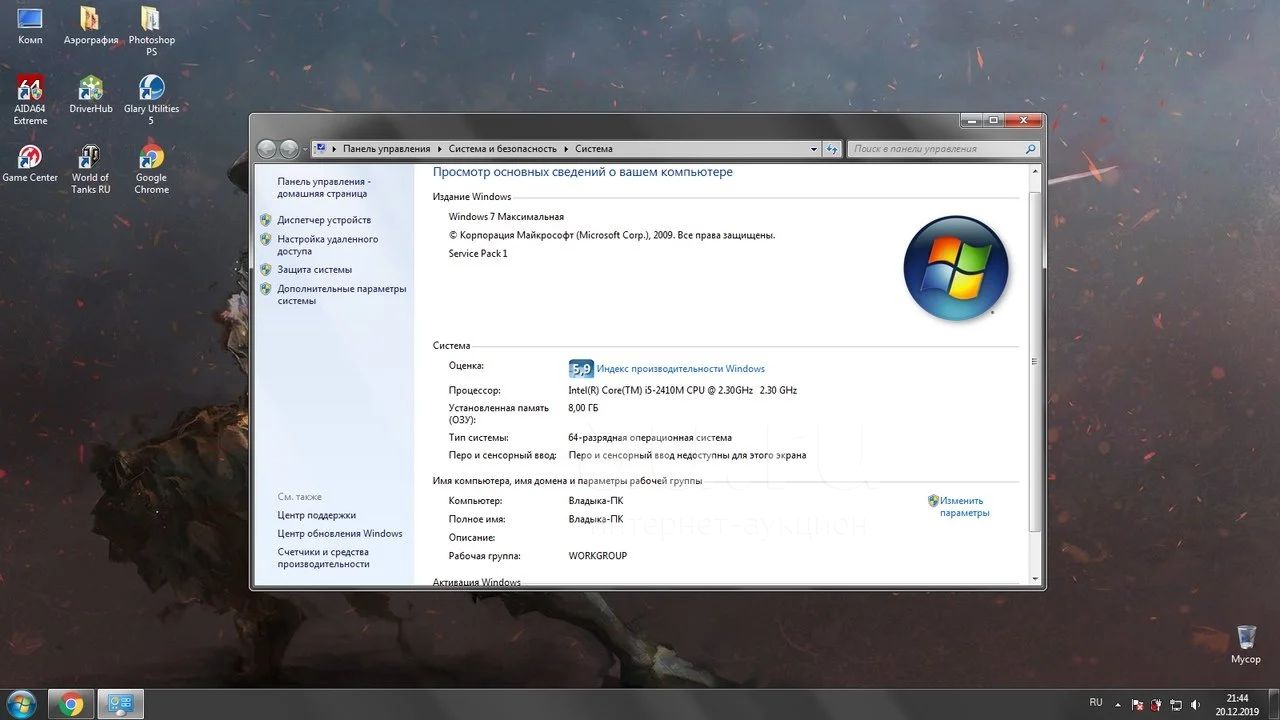This screenshot has height=720, width=1280.
Task: Open Центр обновления Windows link
Action: point(339,534)
